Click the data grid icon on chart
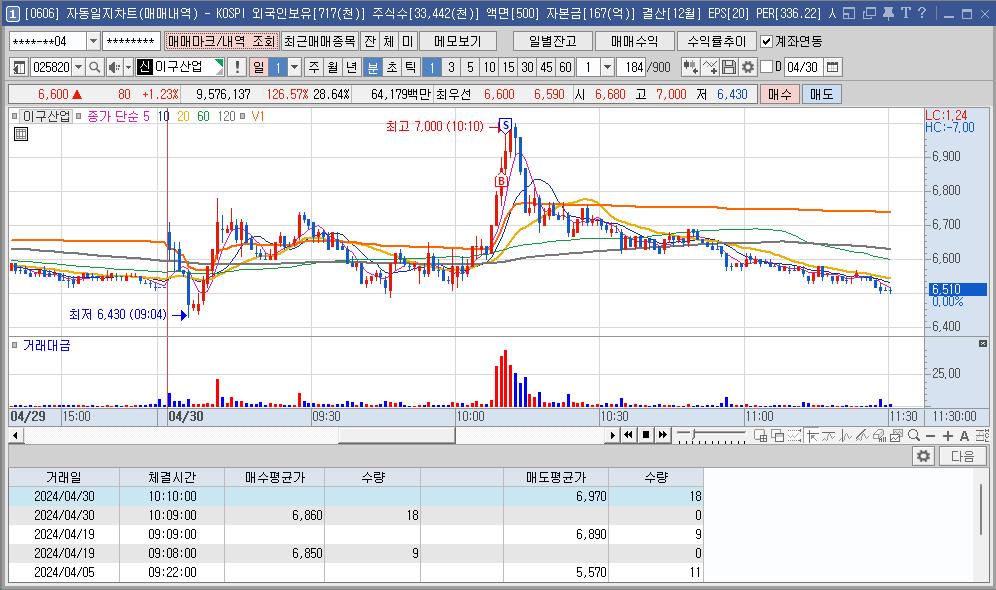Screen dimensions: 996x590 coord(21,133)
